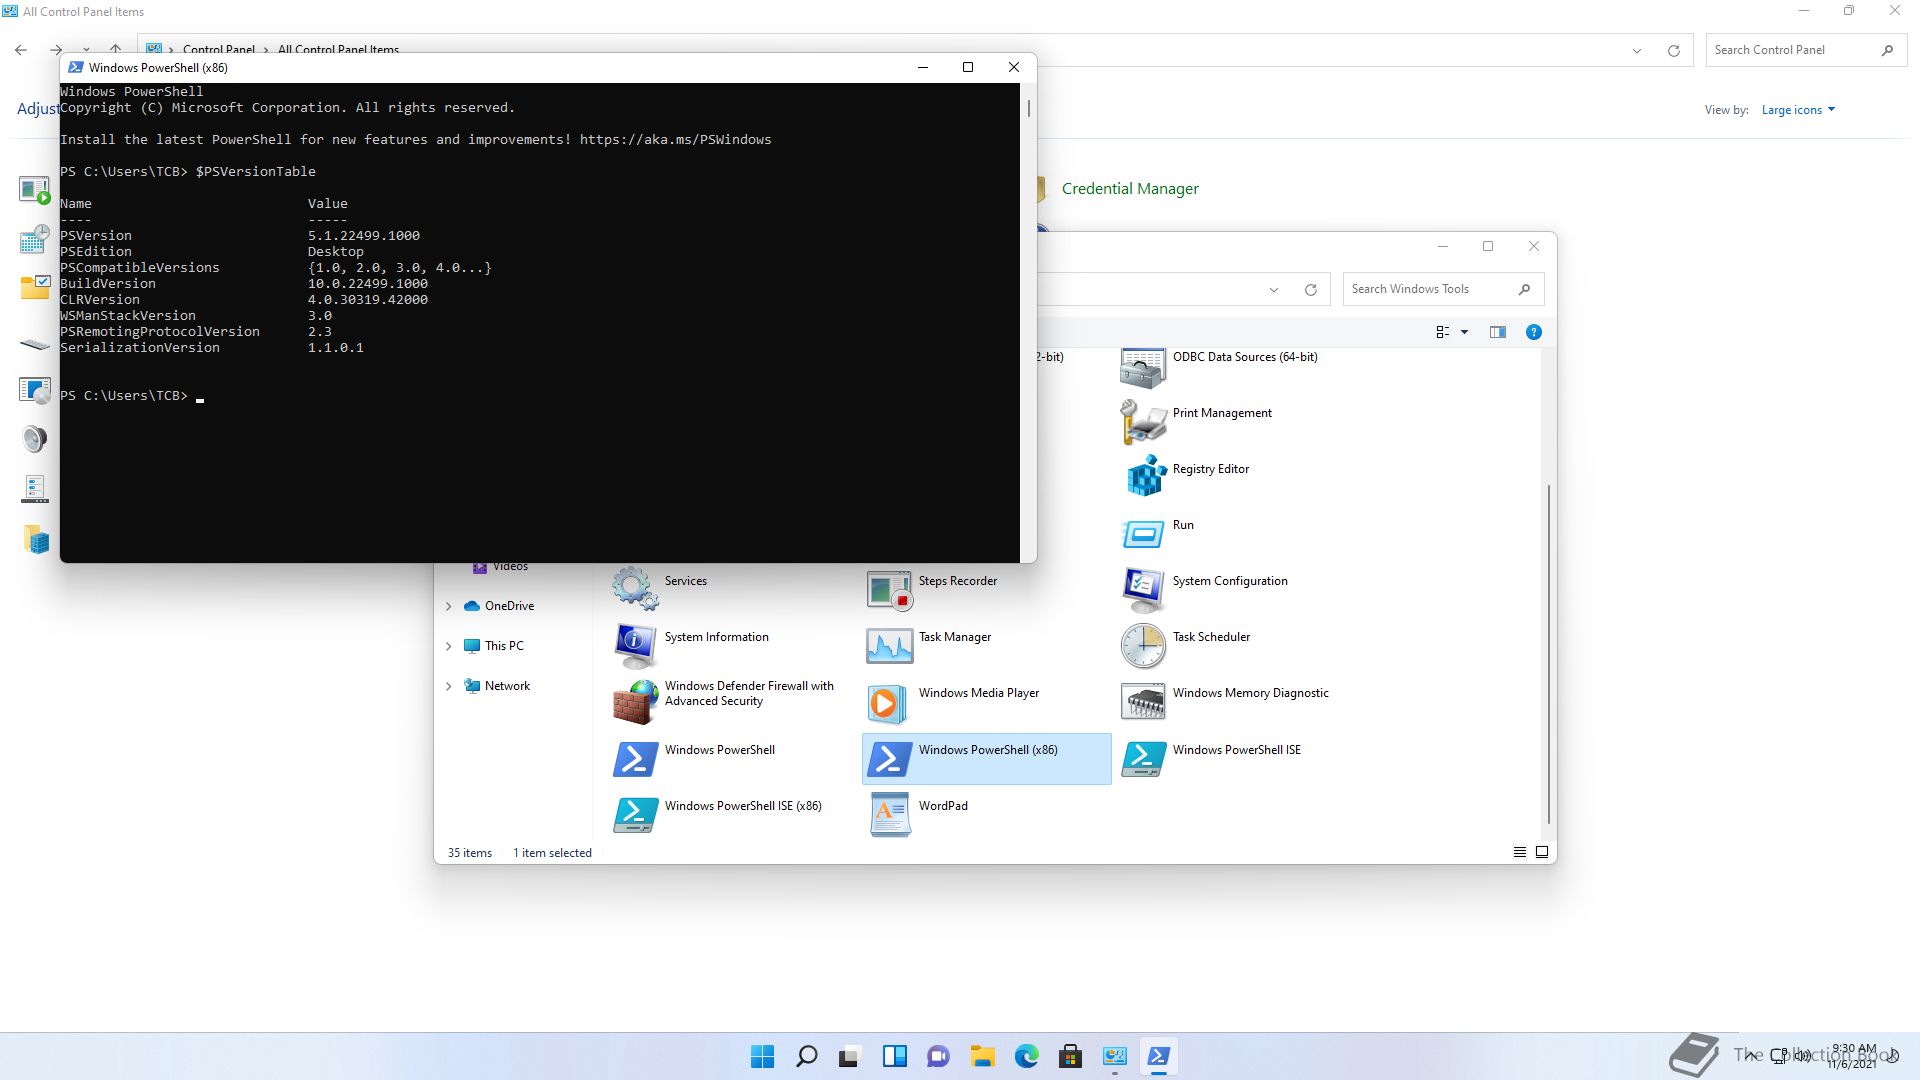Screen dimensions: 1920x1080
Task: Open the Services gear icon
Action: click(x=635, y=588)
